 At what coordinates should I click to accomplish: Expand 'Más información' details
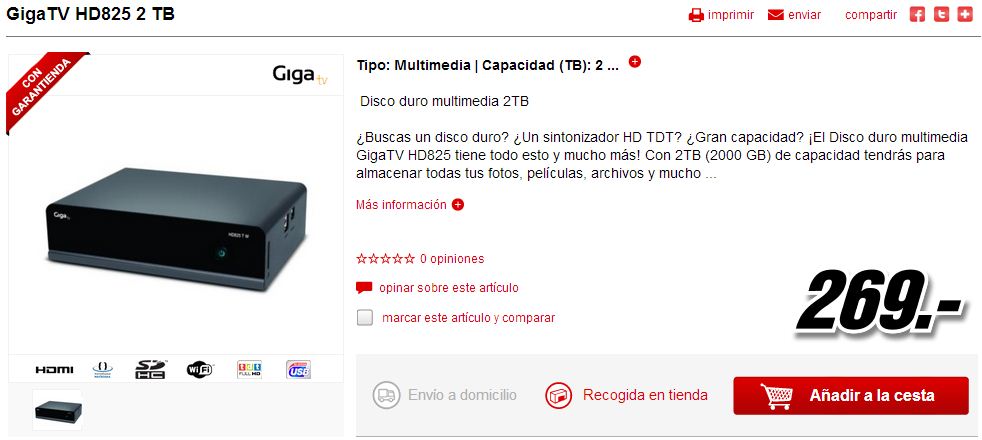coord(410,205)
